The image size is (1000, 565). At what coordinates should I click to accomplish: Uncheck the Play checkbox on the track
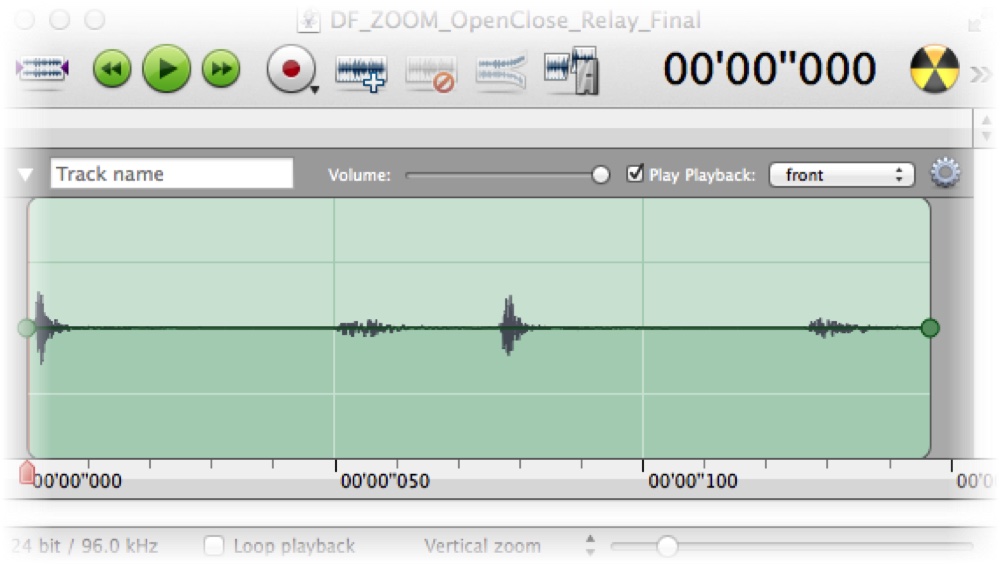(635, 173)
